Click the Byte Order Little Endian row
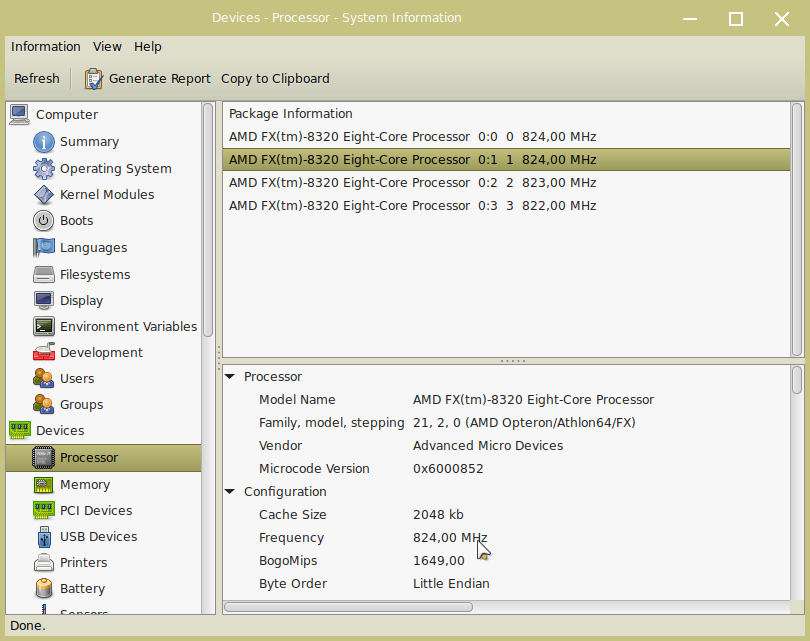 point(506,583)
